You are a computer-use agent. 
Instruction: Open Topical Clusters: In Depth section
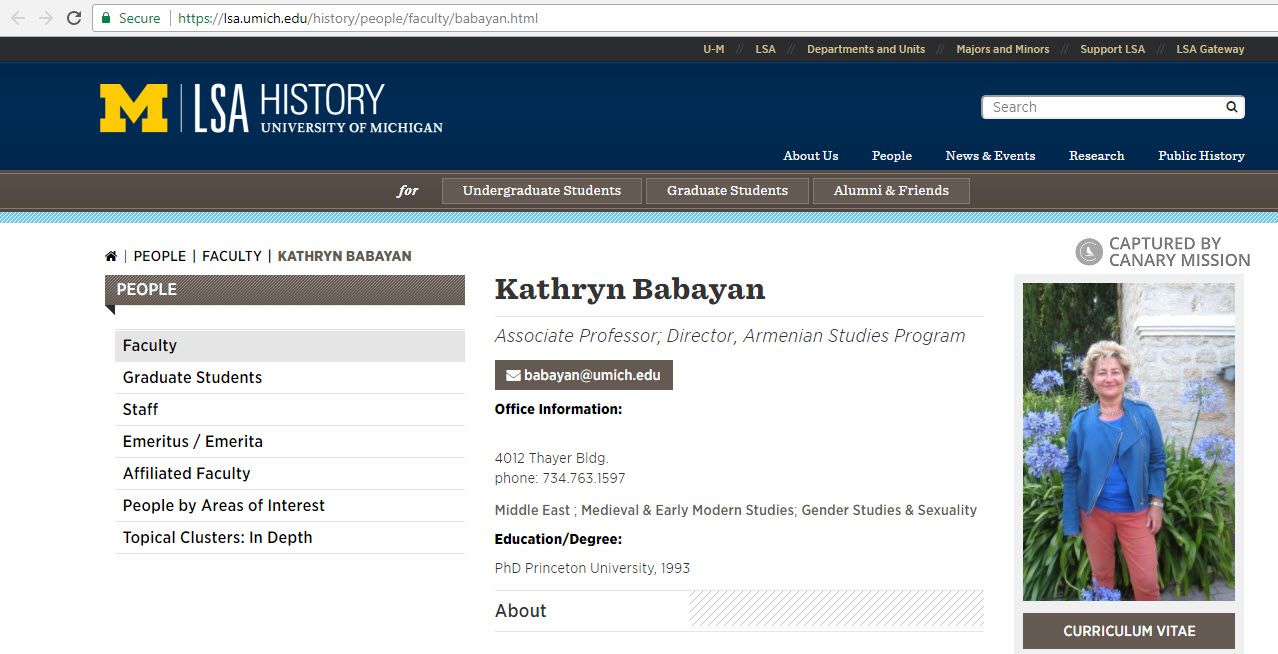coord(217,537)
